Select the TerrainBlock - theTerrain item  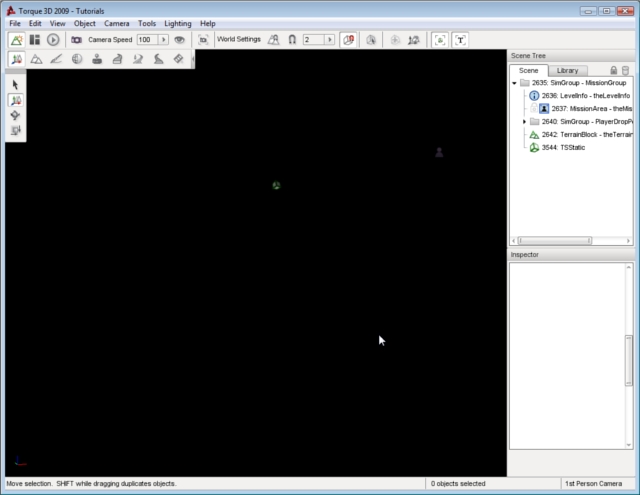pos(587,135)
